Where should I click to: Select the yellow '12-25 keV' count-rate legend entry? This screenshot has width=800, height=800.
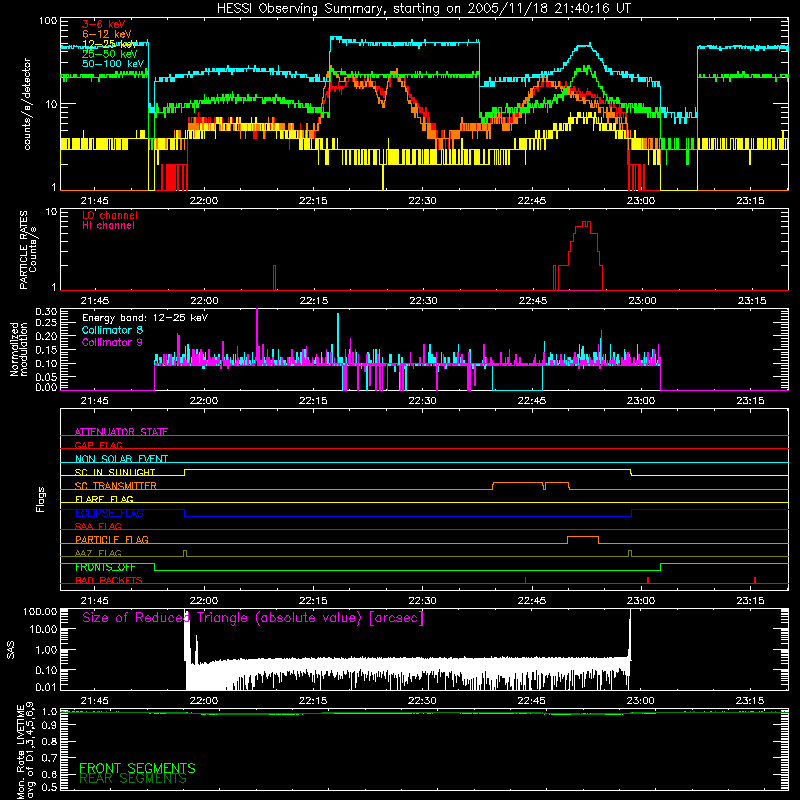[110, 44]
